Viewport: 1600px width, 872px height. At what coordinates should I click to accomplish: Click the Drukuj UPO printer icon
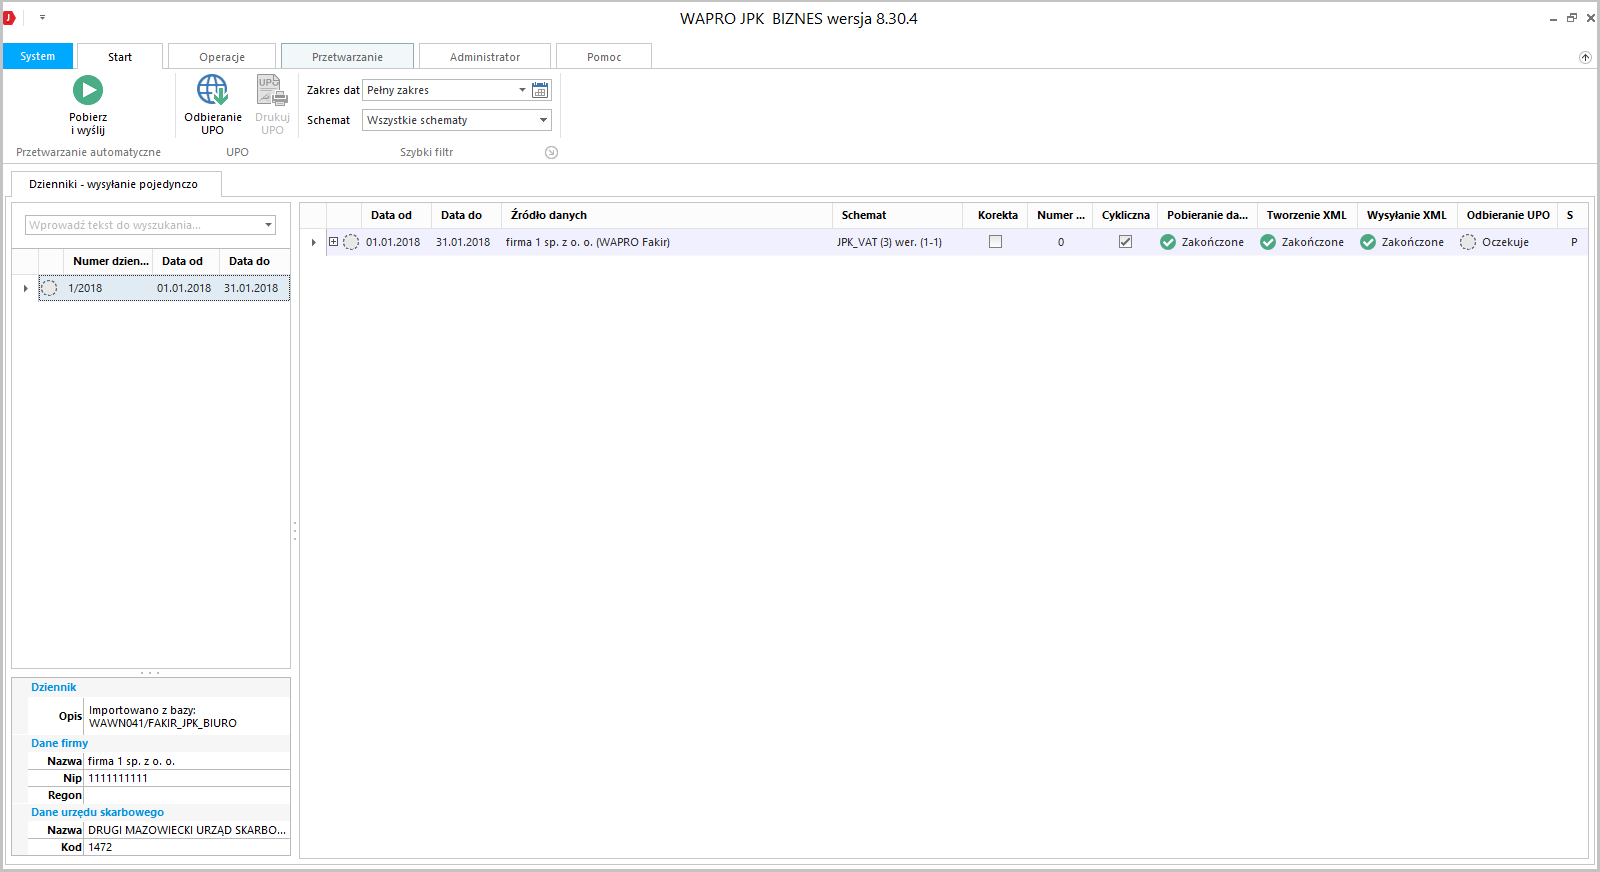(272, 90)
